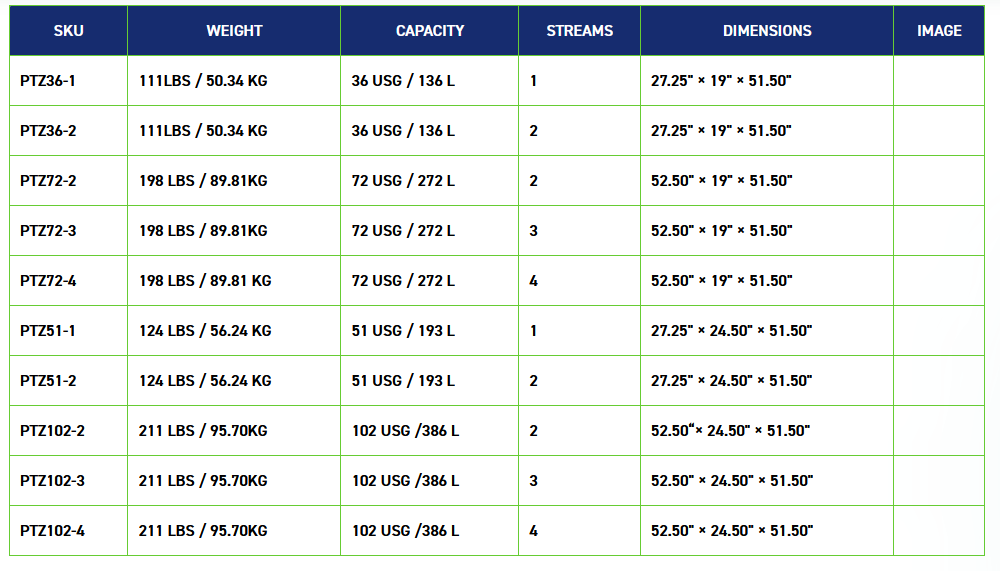1000x571 pixels.
Task: Select the PTZ36-2 SKU cell
Action: click(x=48, y=131)
